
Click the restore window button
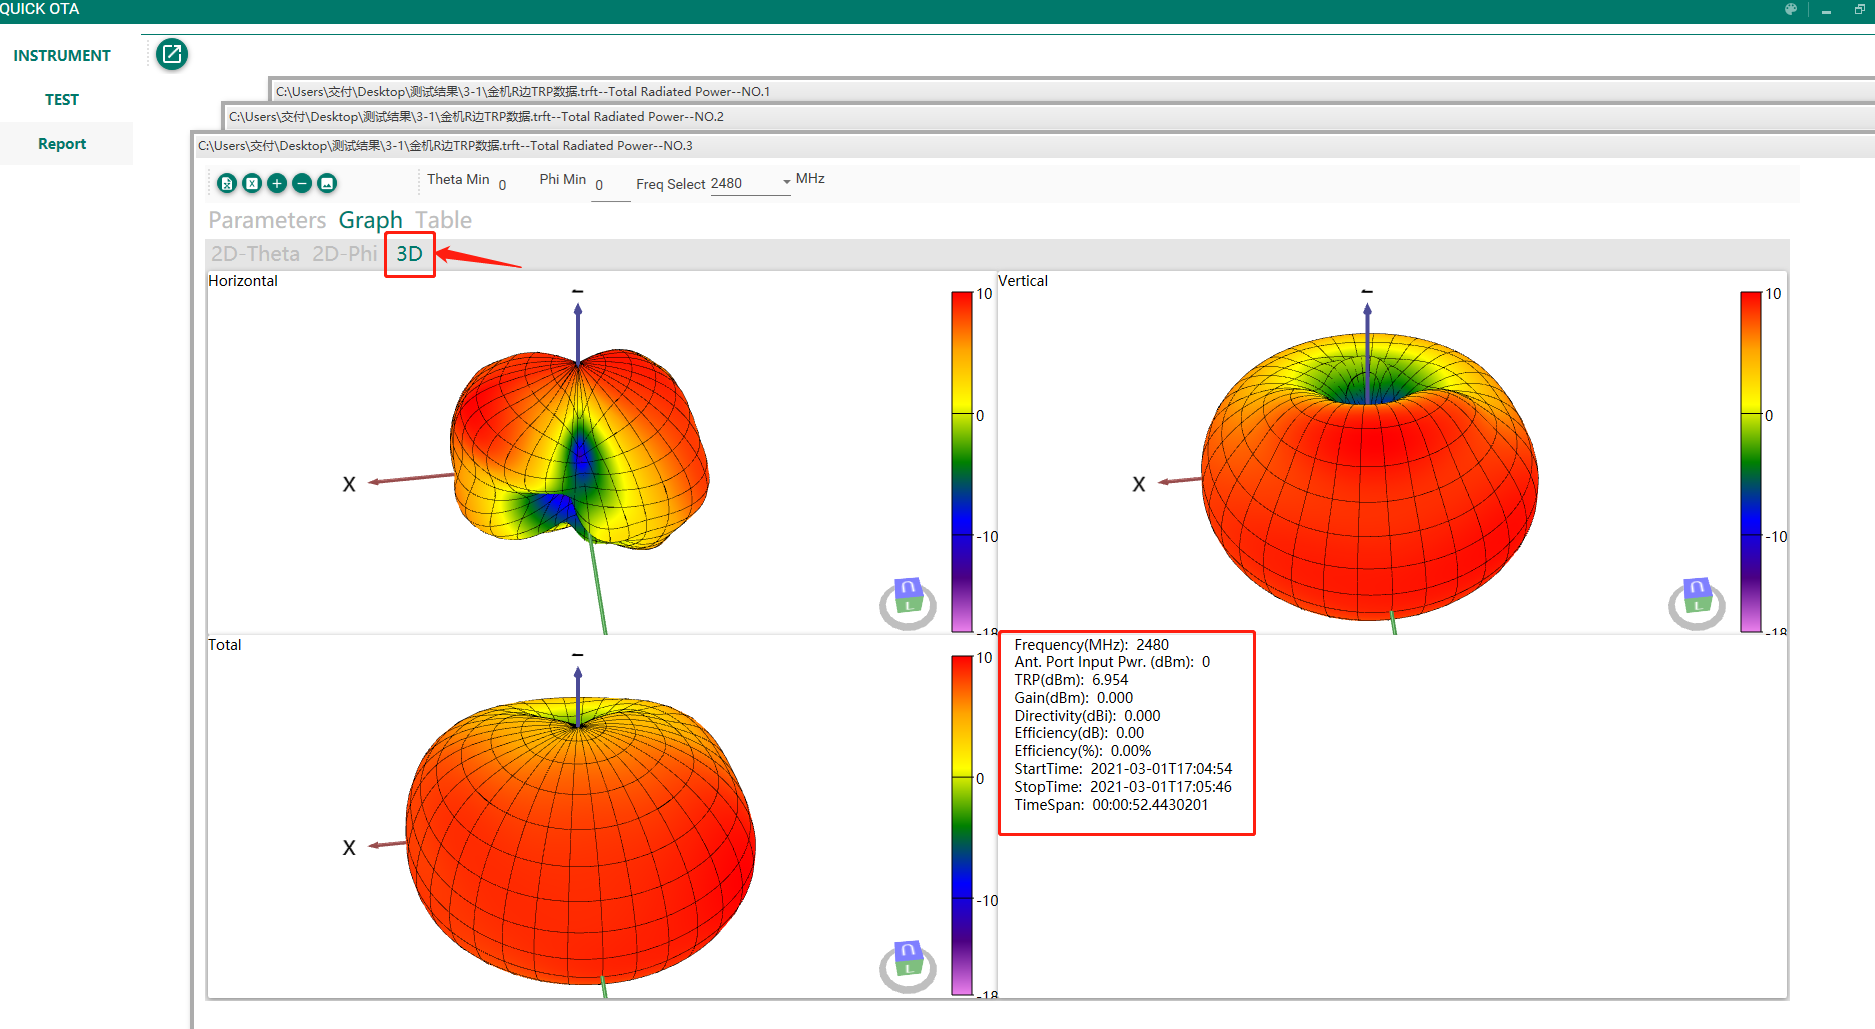[x=1860, y=9]
